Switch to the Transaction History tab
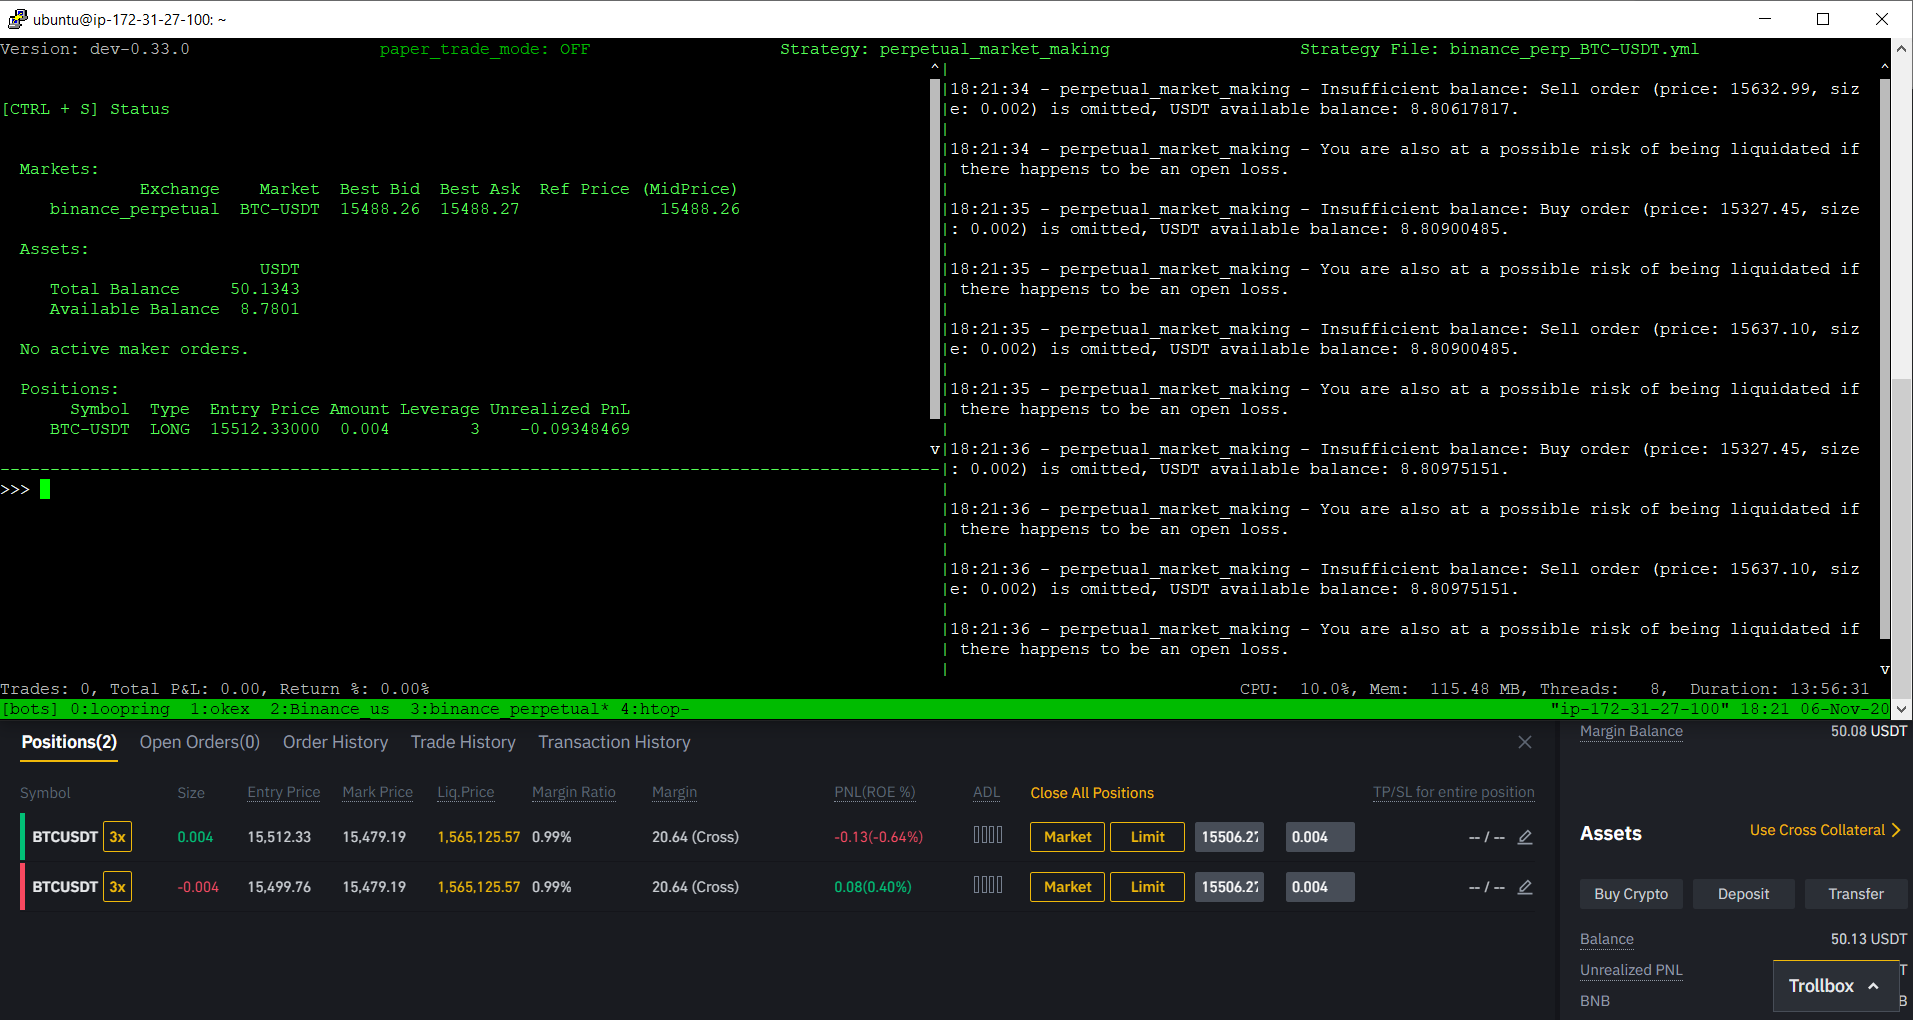 tap(613, 742)
